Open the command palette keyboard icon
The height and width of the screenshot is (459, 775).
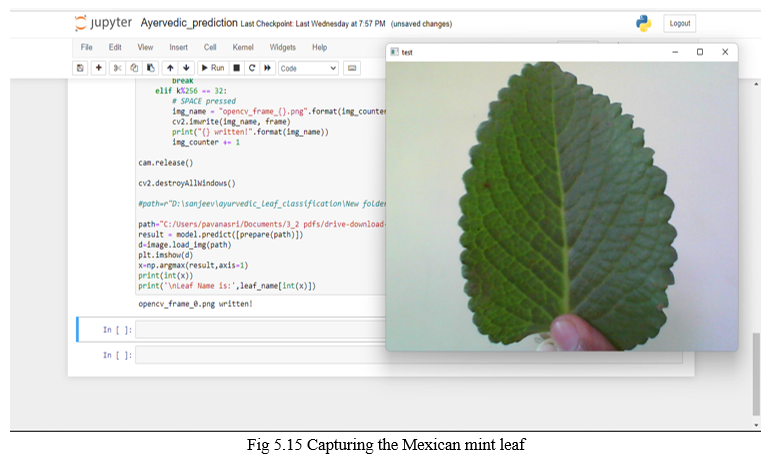352,68
